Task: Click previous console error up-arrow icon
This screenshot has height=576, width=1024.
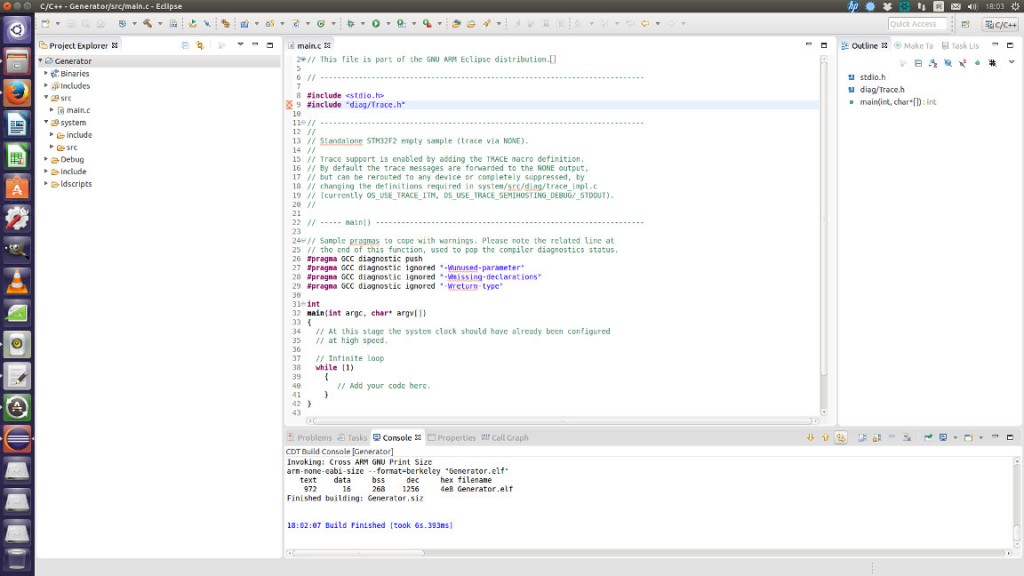Action: 825,438
